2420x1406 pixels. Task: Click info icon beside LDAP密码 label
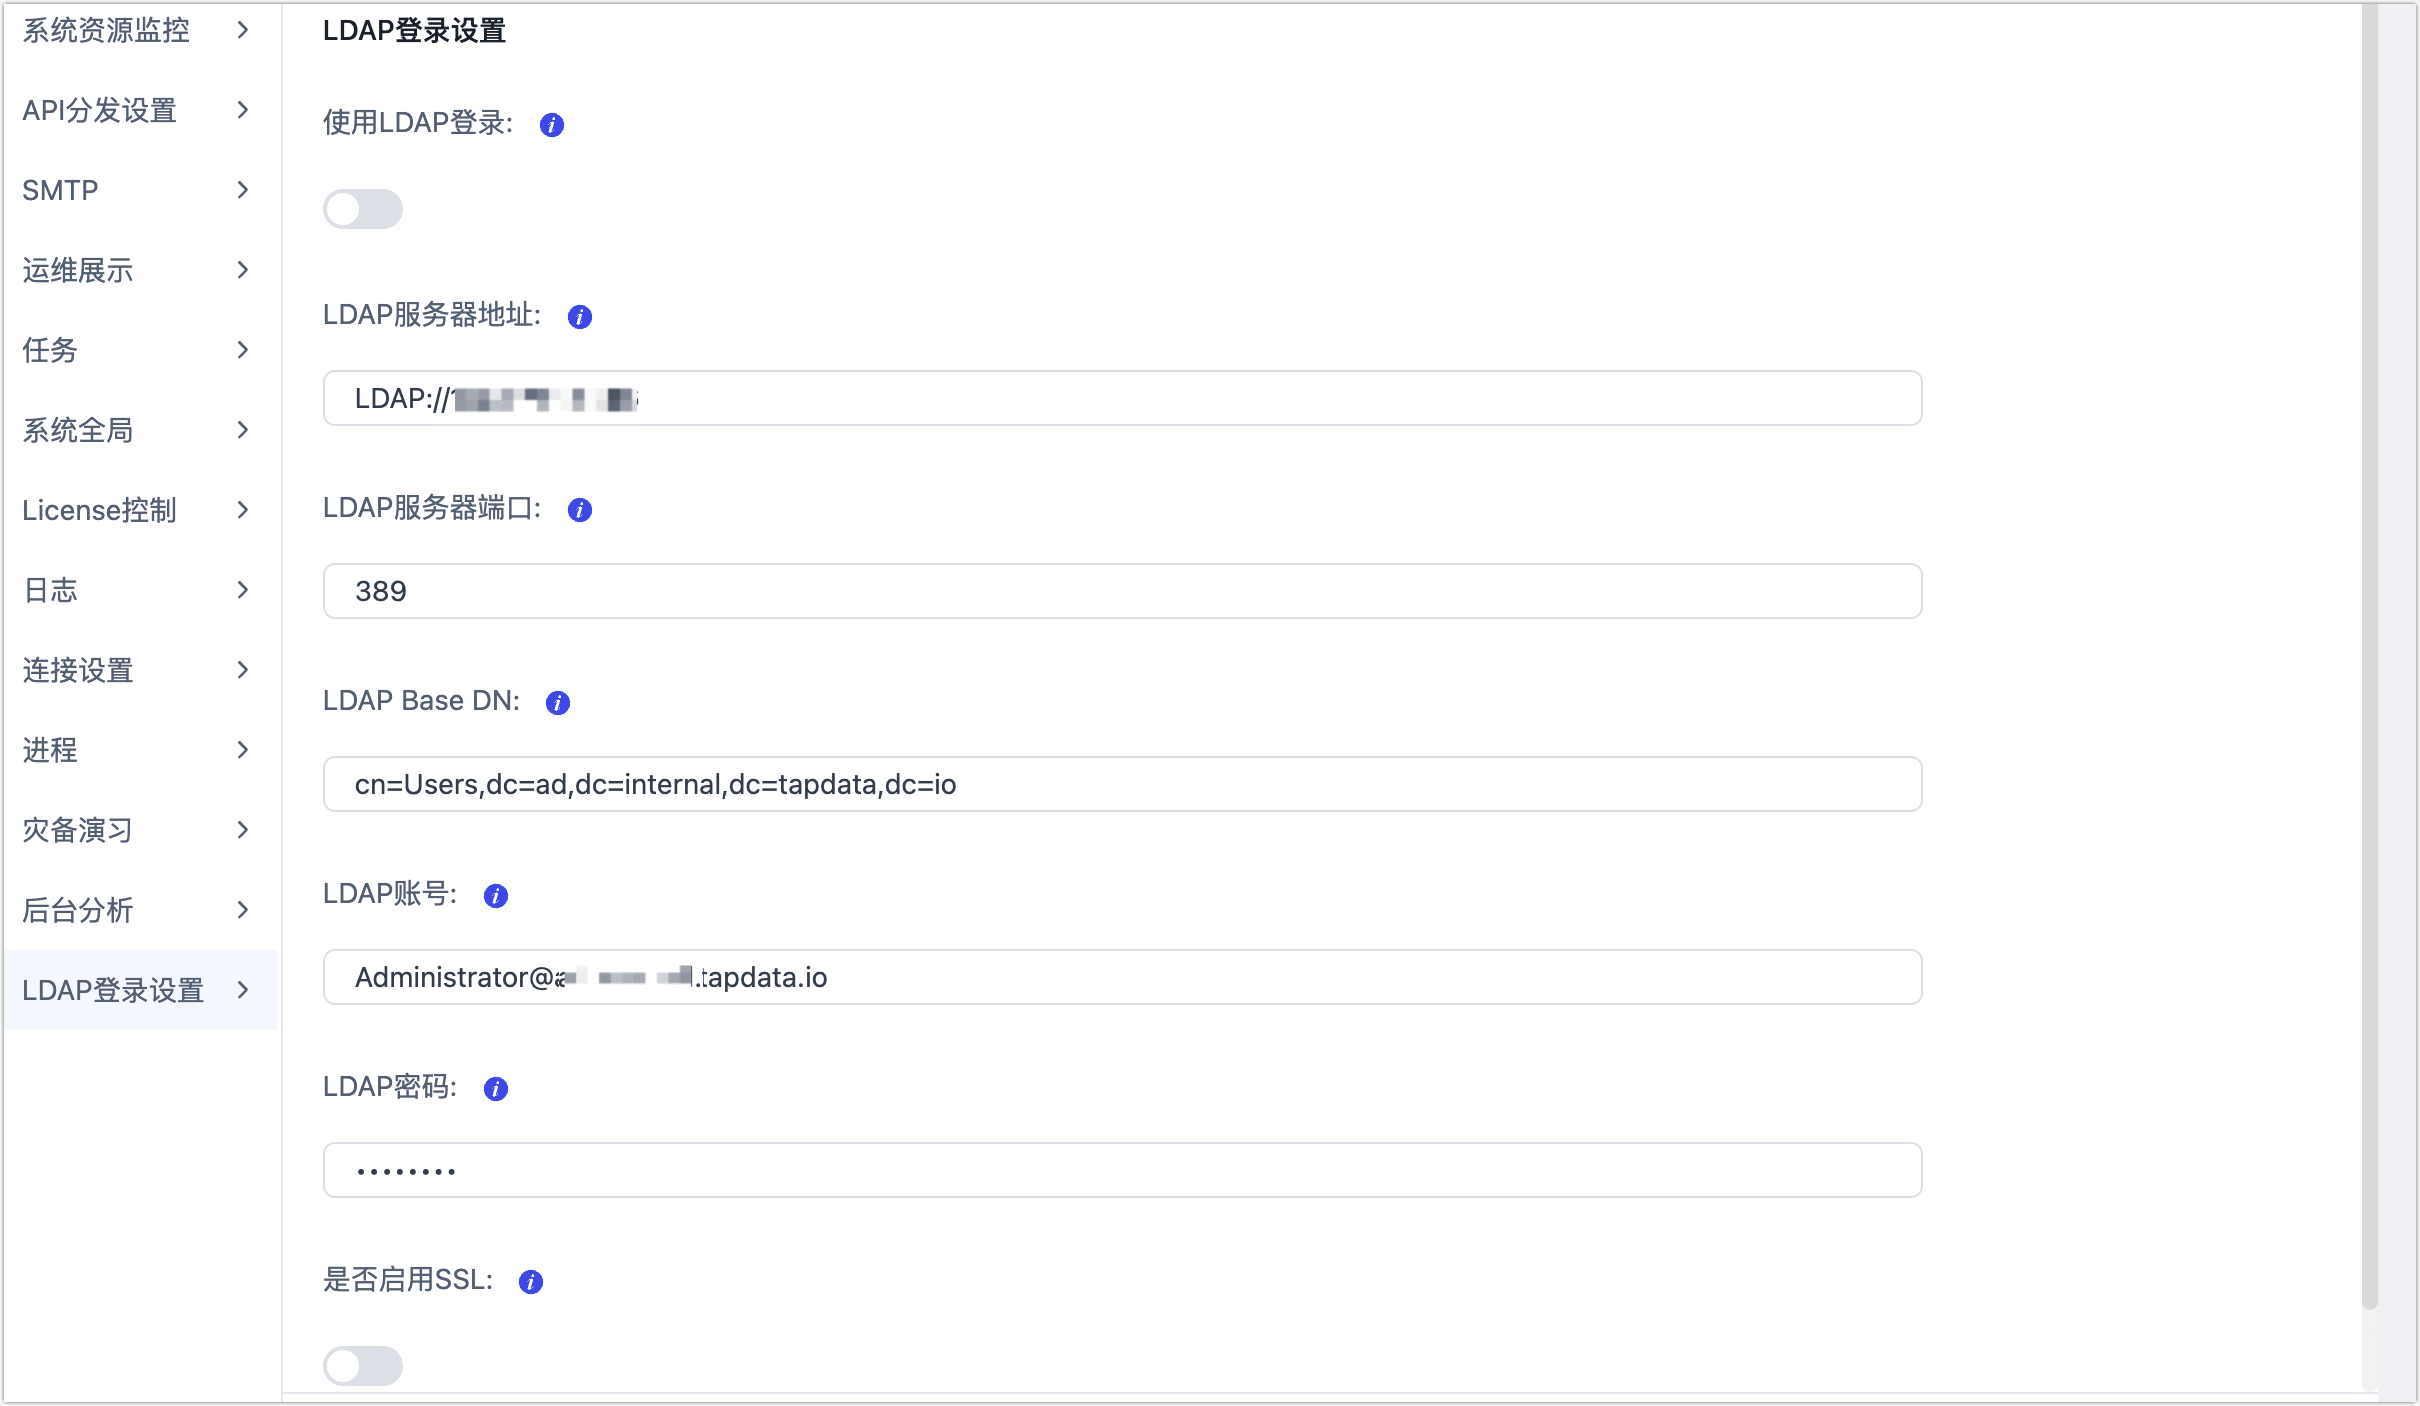pos(495,1089)
